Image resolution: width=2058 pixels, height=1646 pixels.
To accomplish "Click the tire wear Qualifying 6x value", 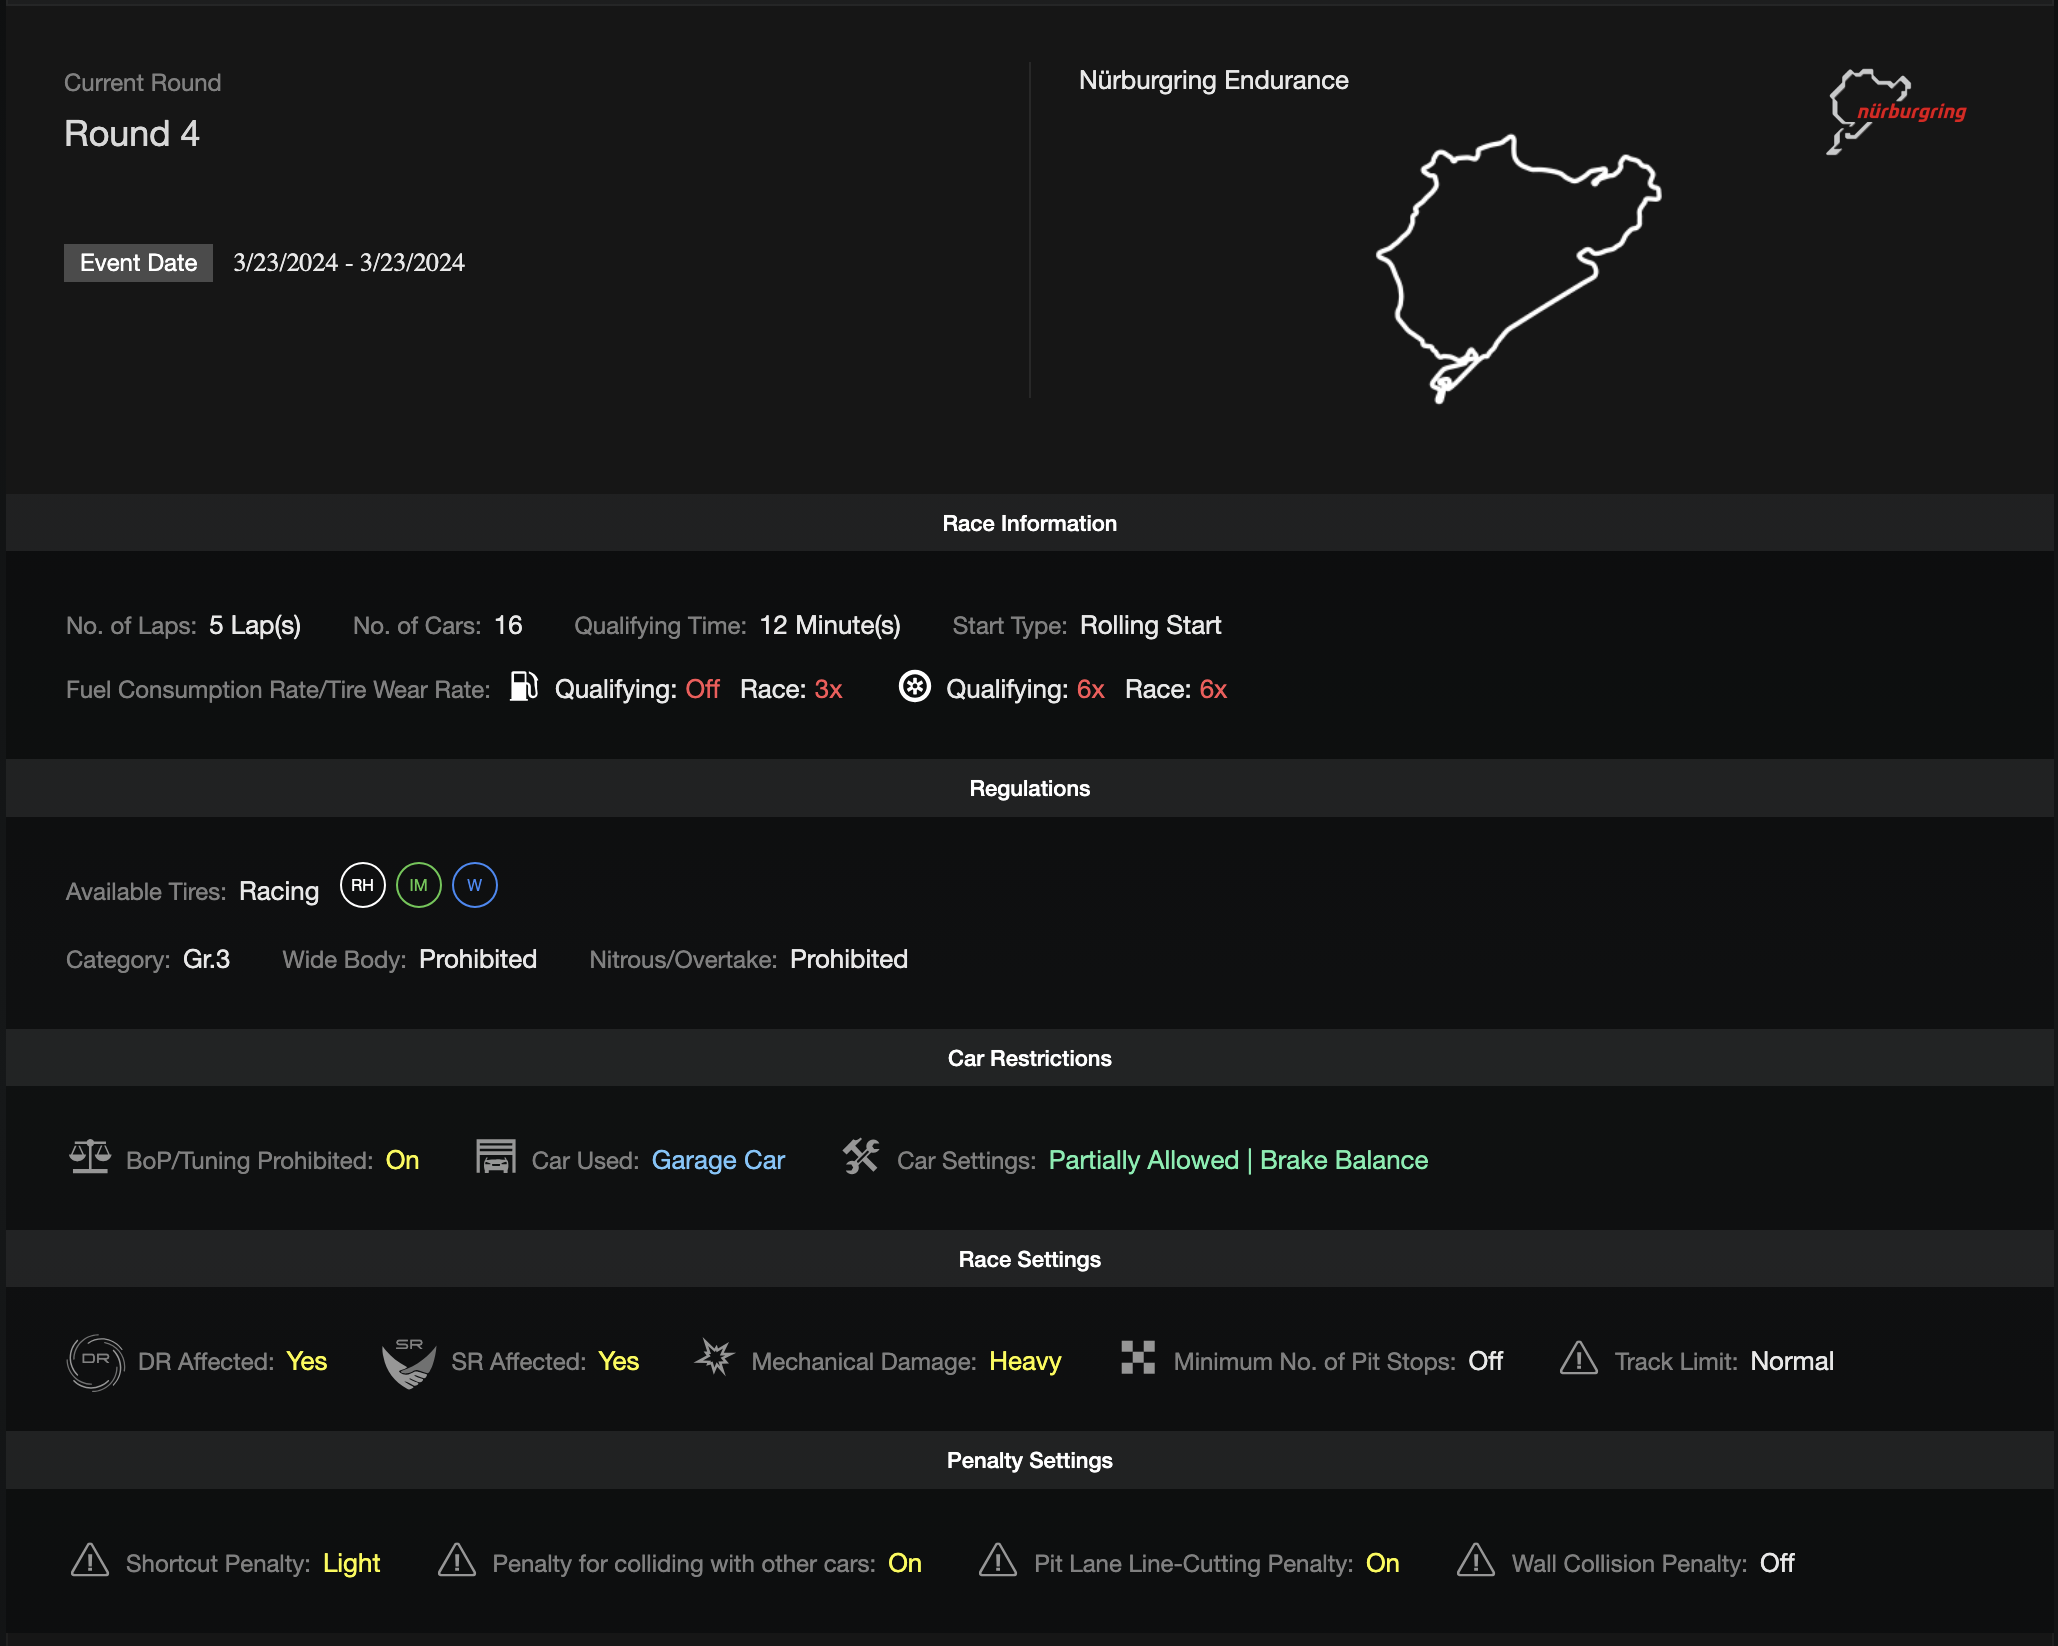I will [1090, 690].
